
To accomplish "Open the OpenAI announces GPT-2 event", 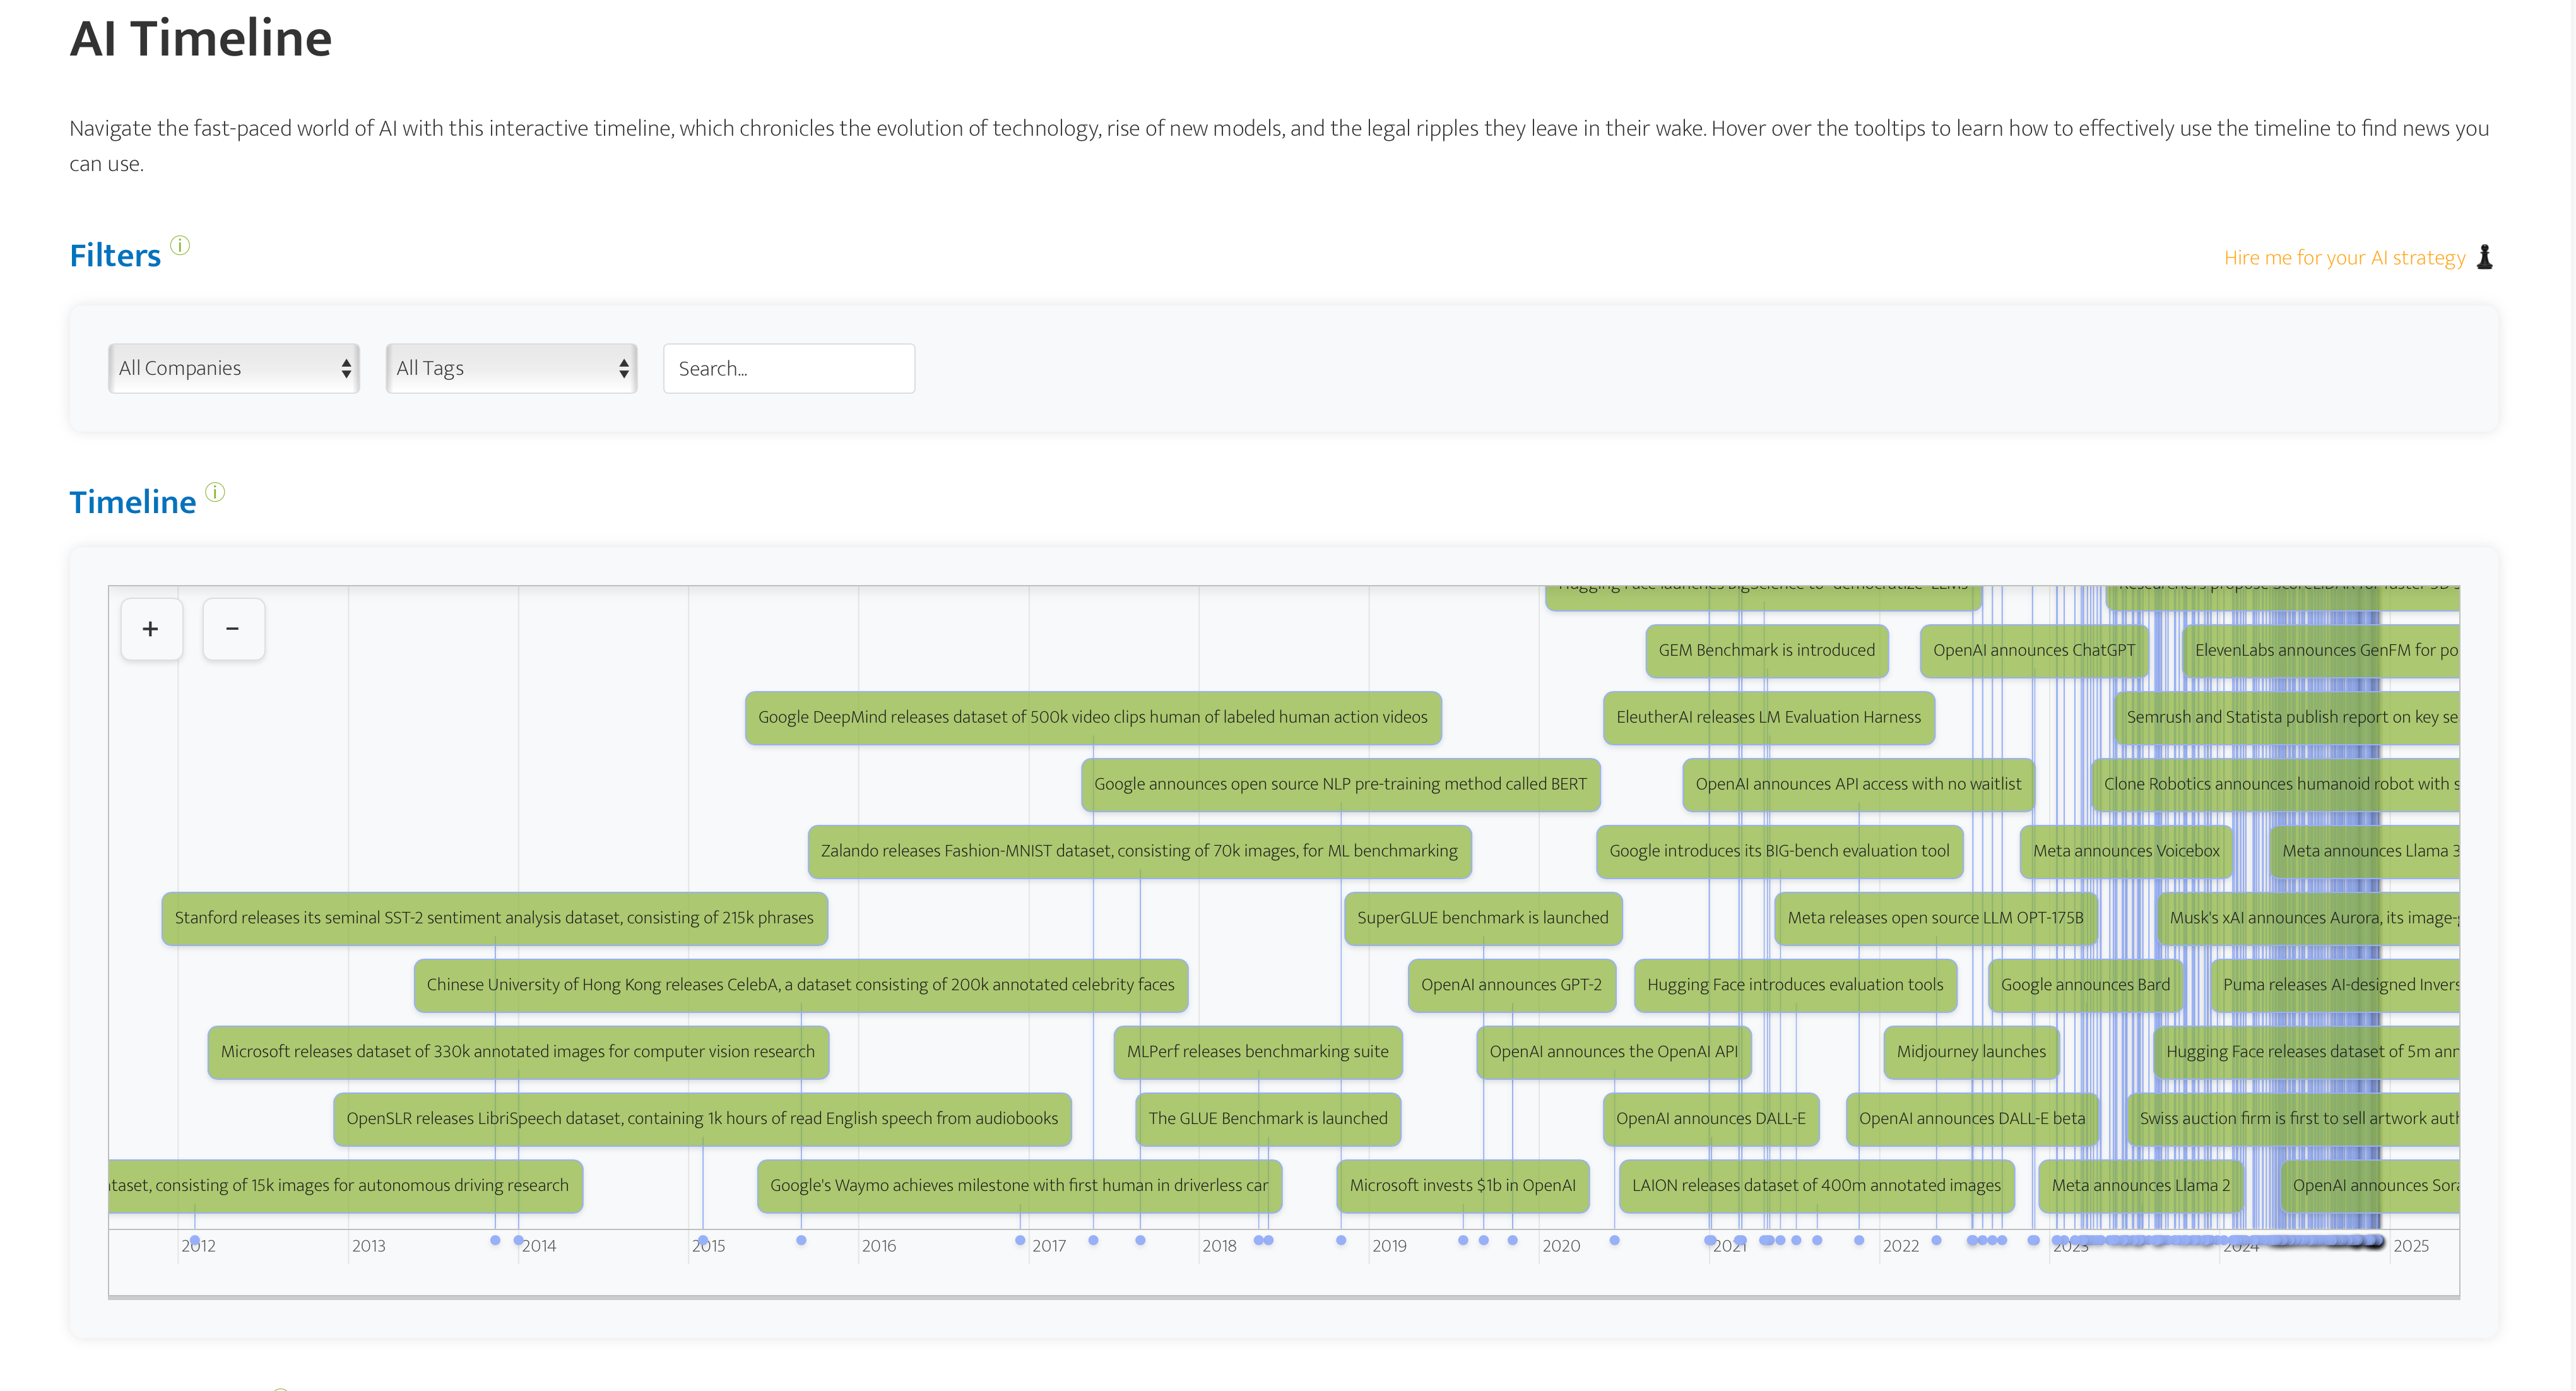I will click(1510, 985).
